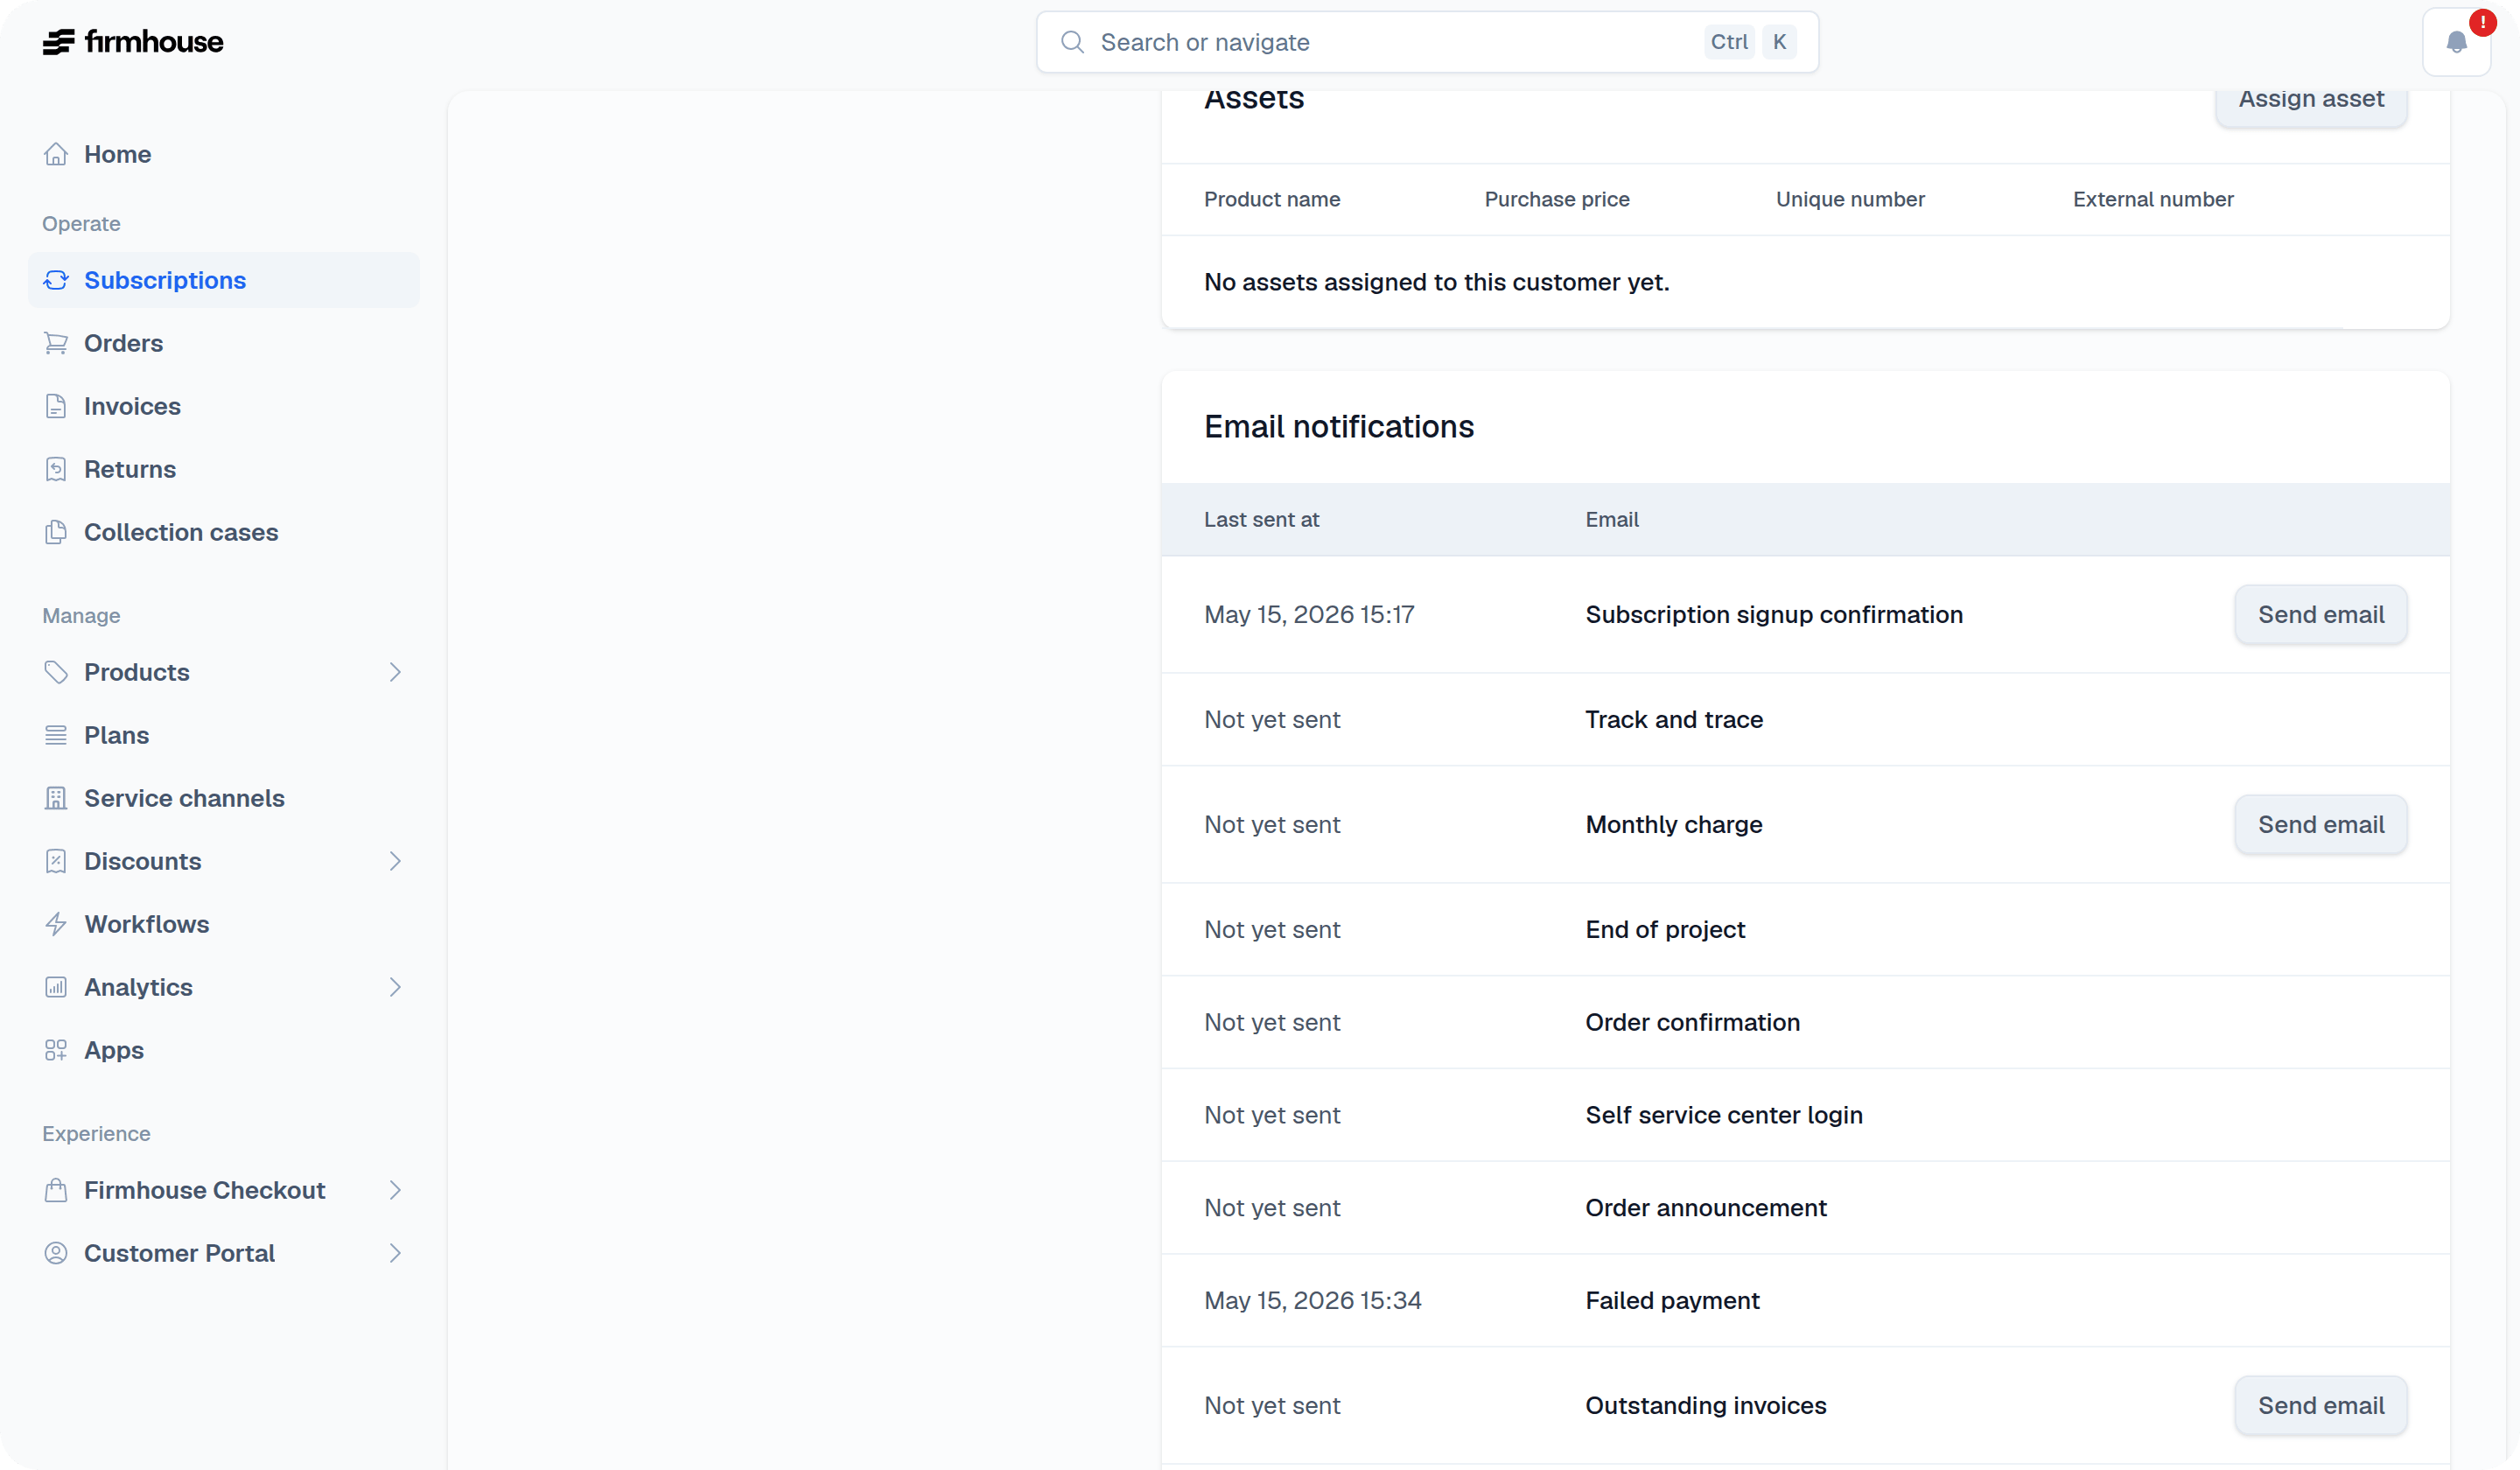
Task: Click the Product name column header
Action: 1272,199
